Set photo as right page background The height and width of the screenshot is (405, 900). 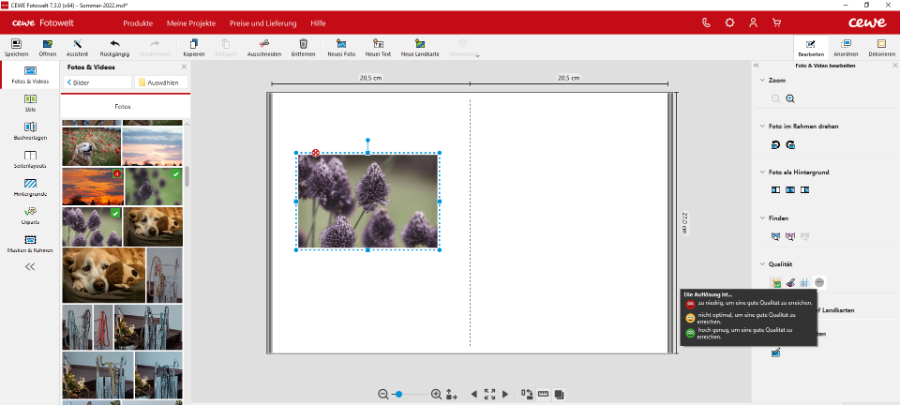click(x=805, y=189)
